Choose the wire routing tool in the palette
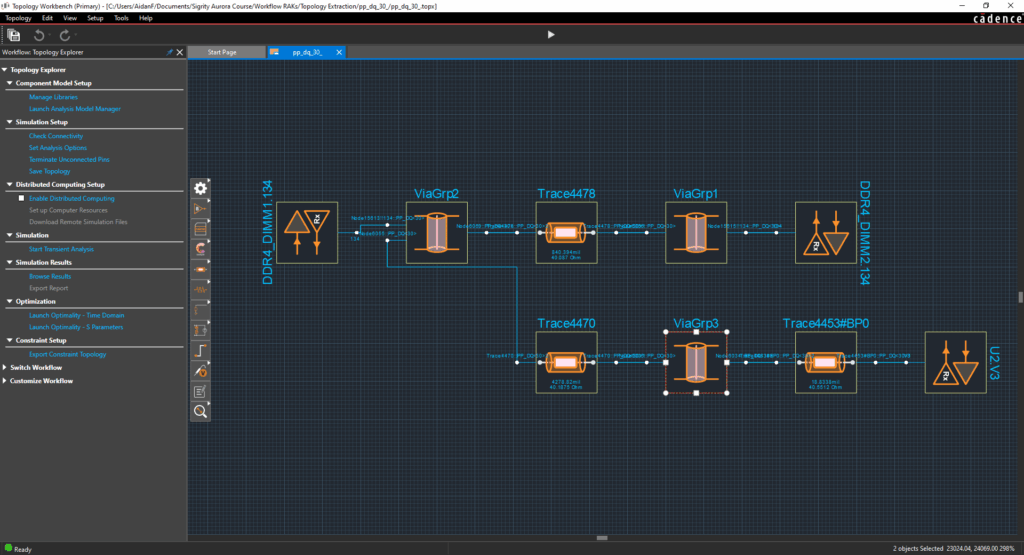Image resolution: width=1024 pixels, height=555 pixels. pos(200,351)
